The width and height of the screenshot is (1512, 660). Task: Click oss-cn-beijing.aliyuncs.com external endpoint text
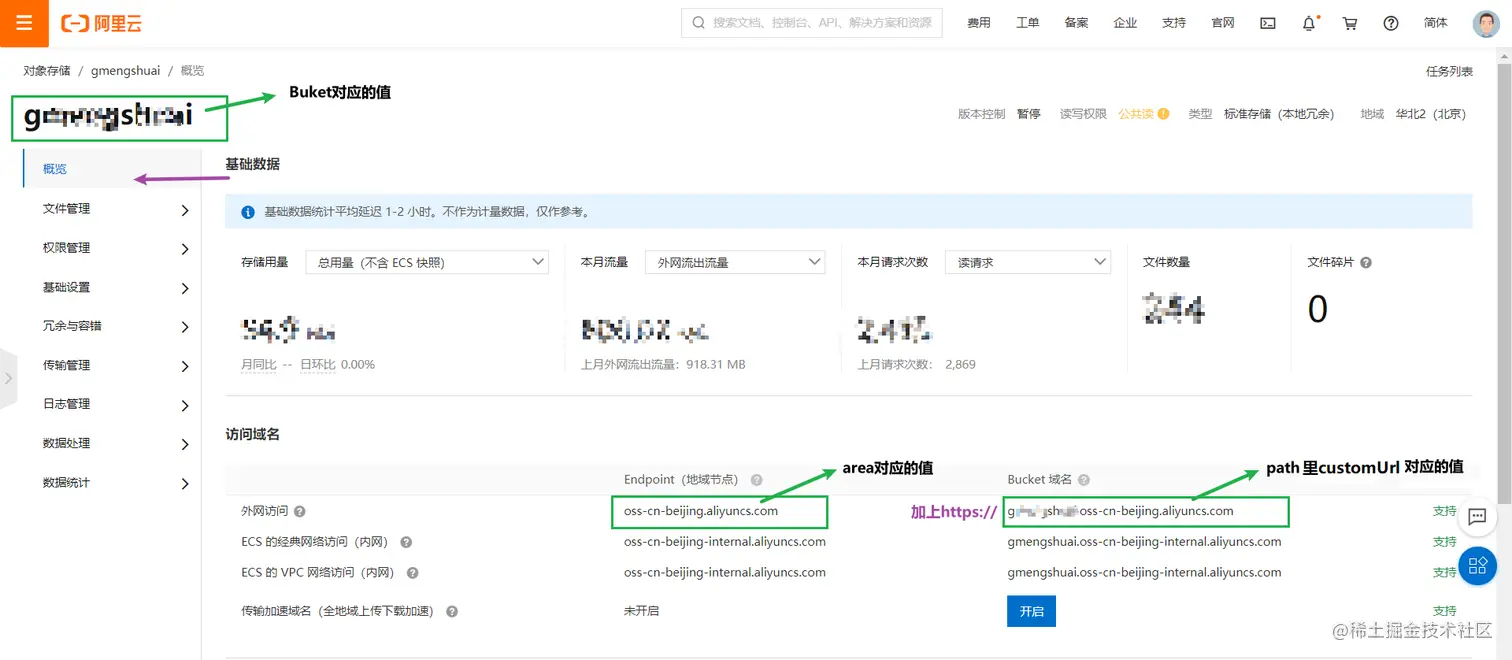tap(701, 511)
